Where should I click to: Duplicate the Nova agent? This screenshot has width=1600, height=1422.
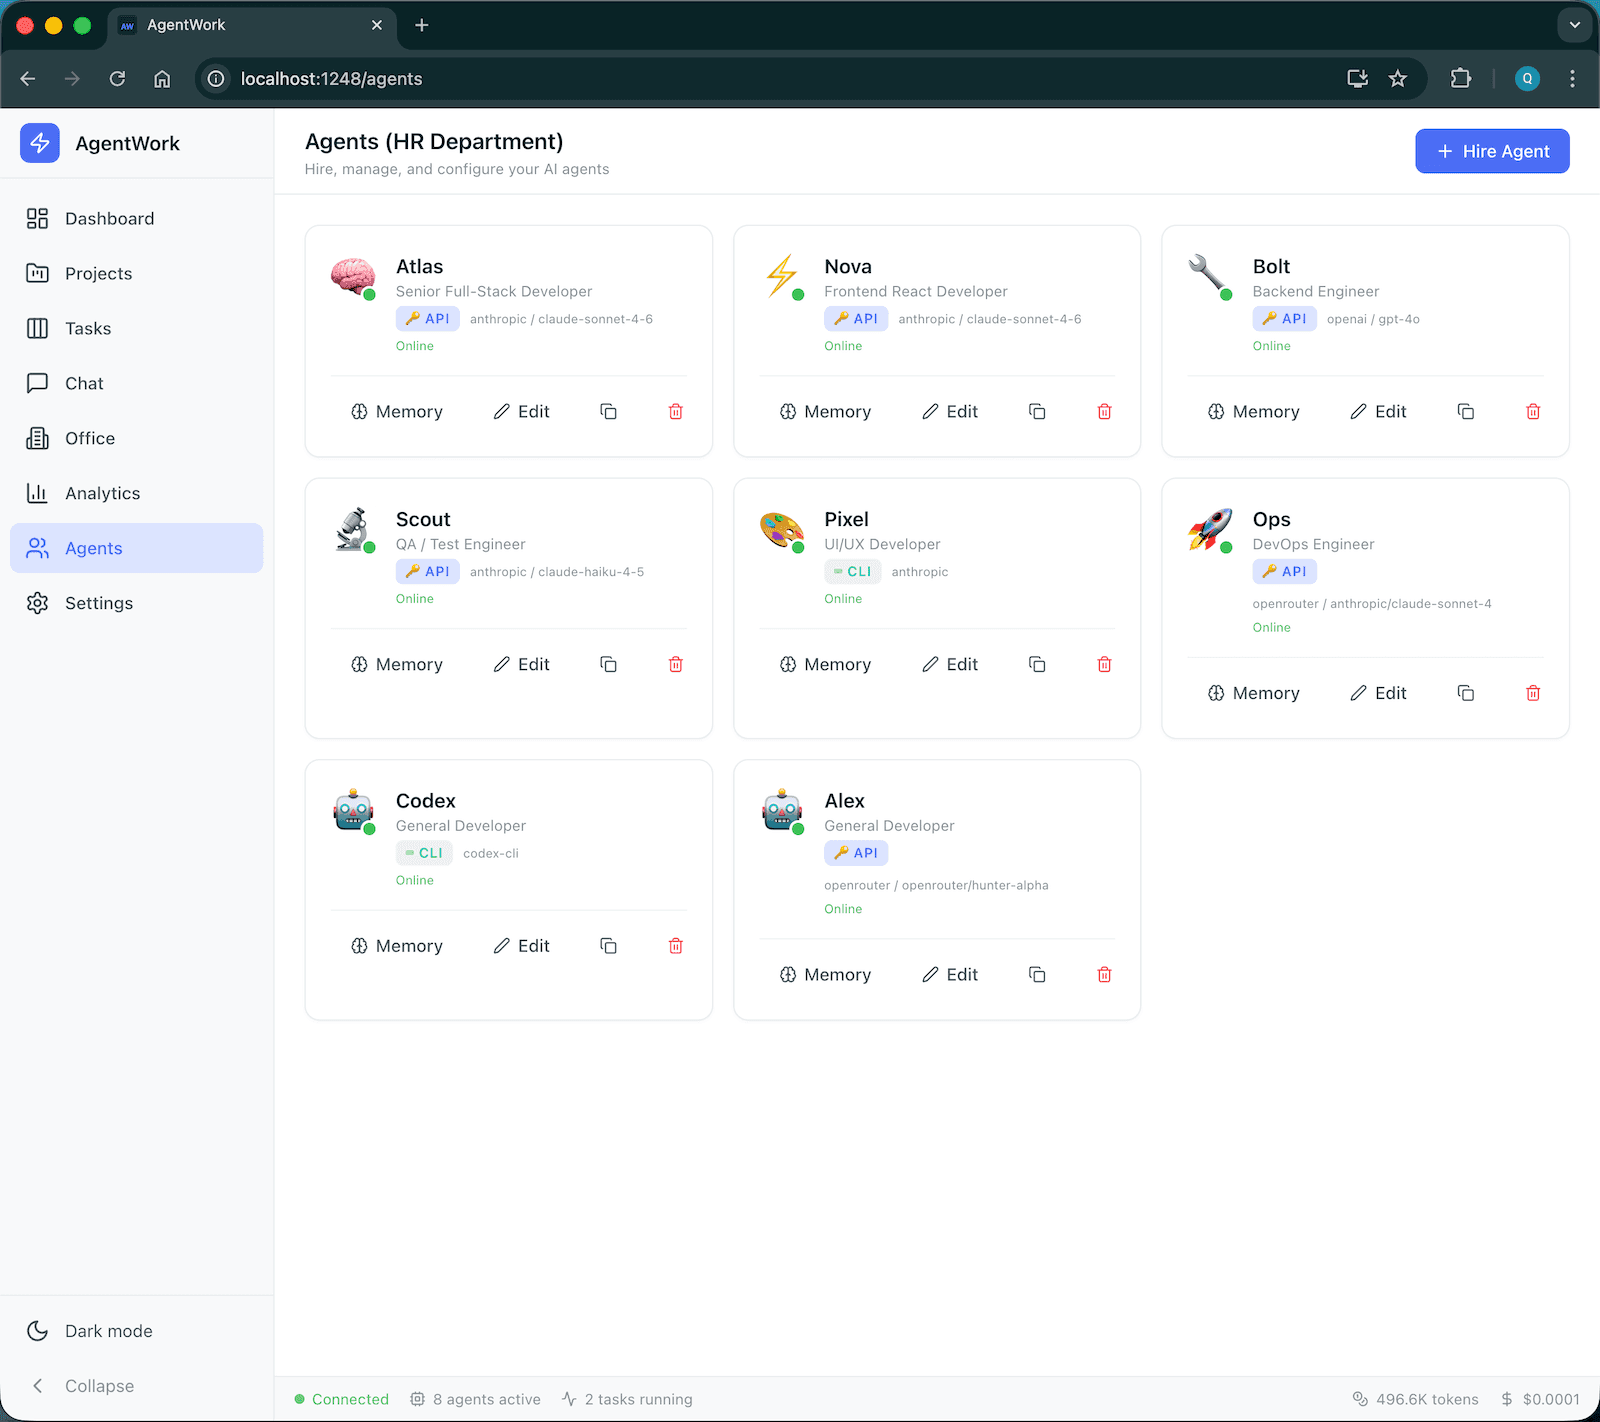click(1036, 411)
